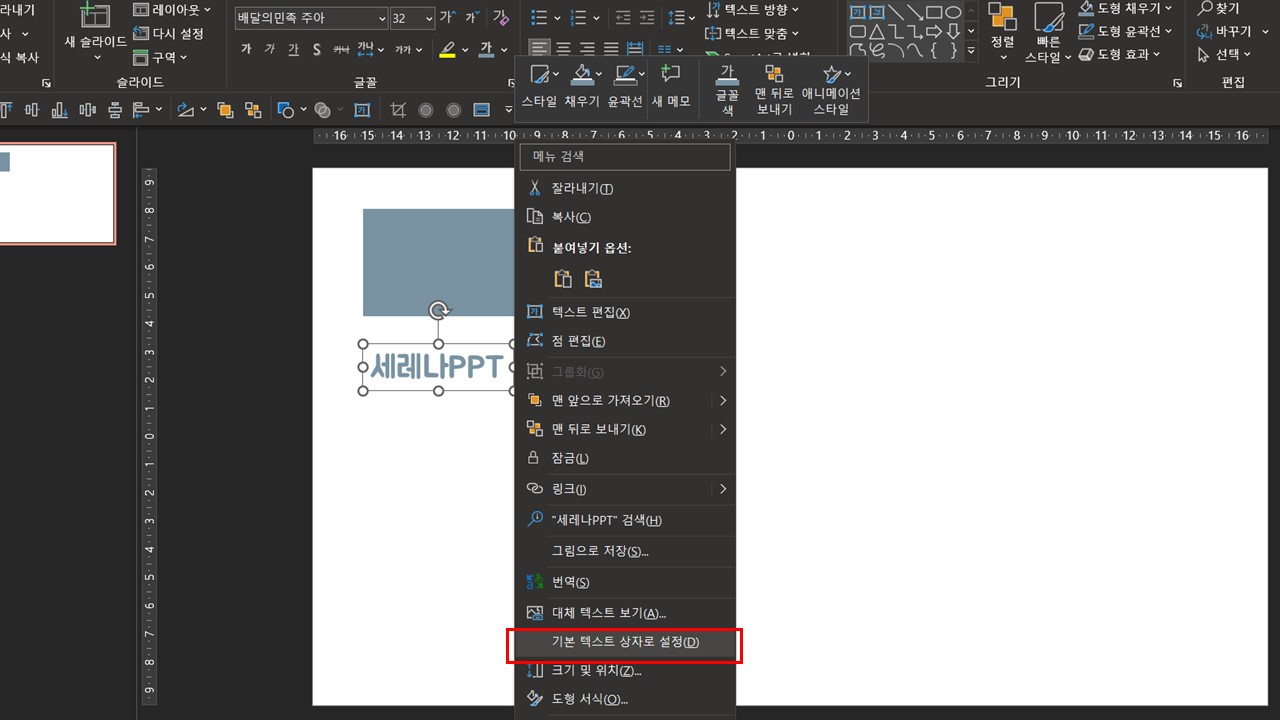Click the text shadow S icon
This screenshot has height=720, width=1280.
coord(317,49)
